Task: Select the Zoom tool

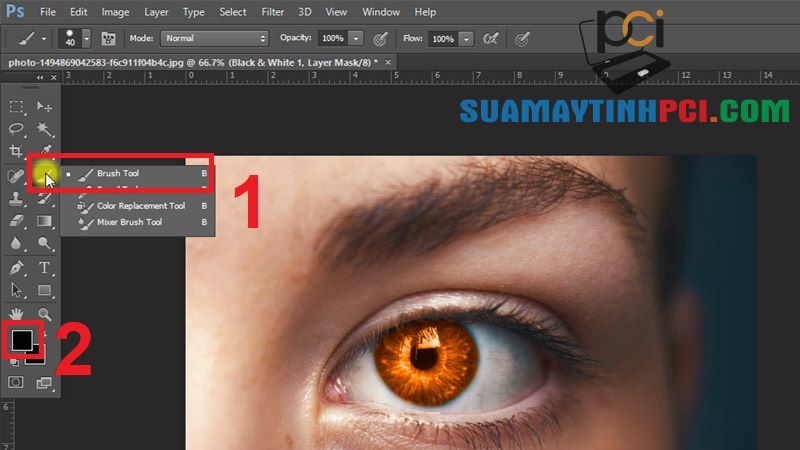Action: pyautogui.click(x=44, y=314)
